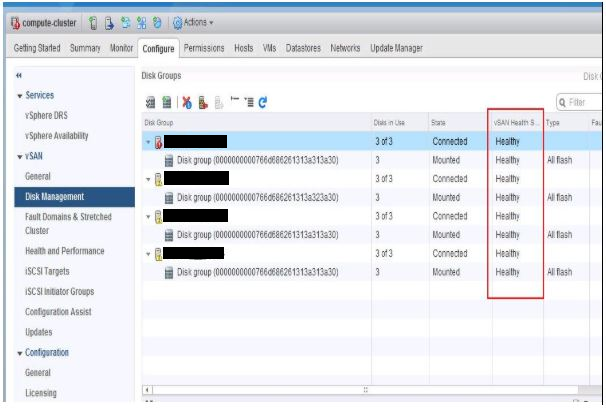This screenshot has height=408, width=606.
Task: Click the New Resource Pool toolbar icon
Action: 141,23
